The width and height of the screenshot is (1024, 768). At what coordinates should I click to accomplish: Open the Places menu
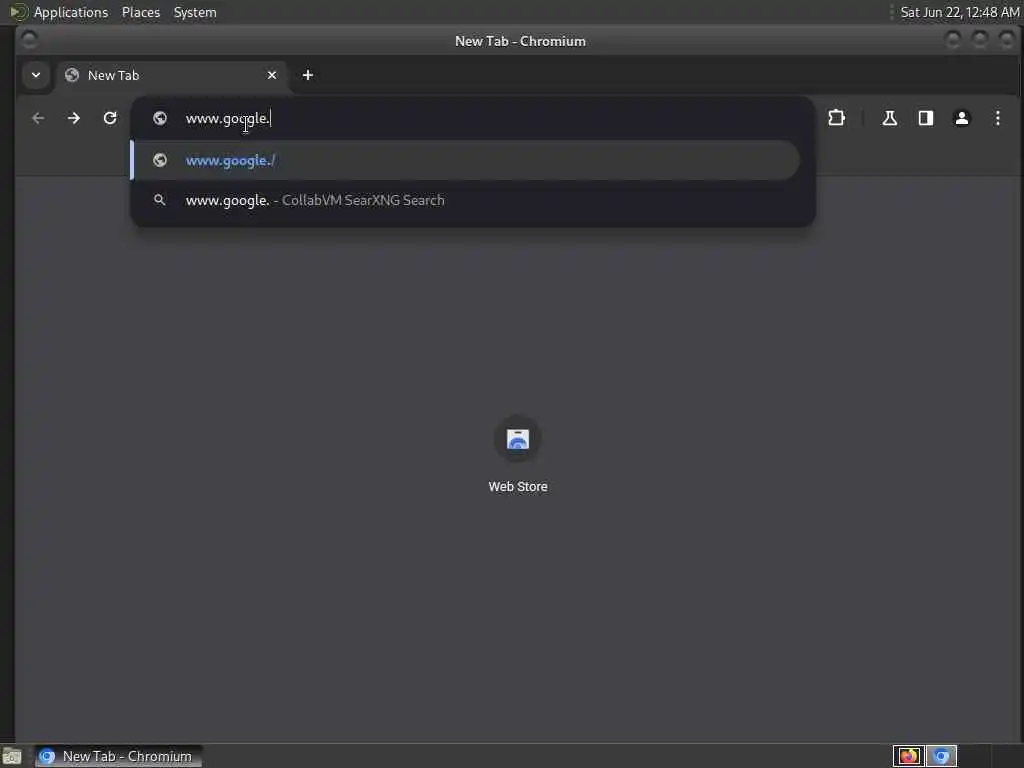140,12
